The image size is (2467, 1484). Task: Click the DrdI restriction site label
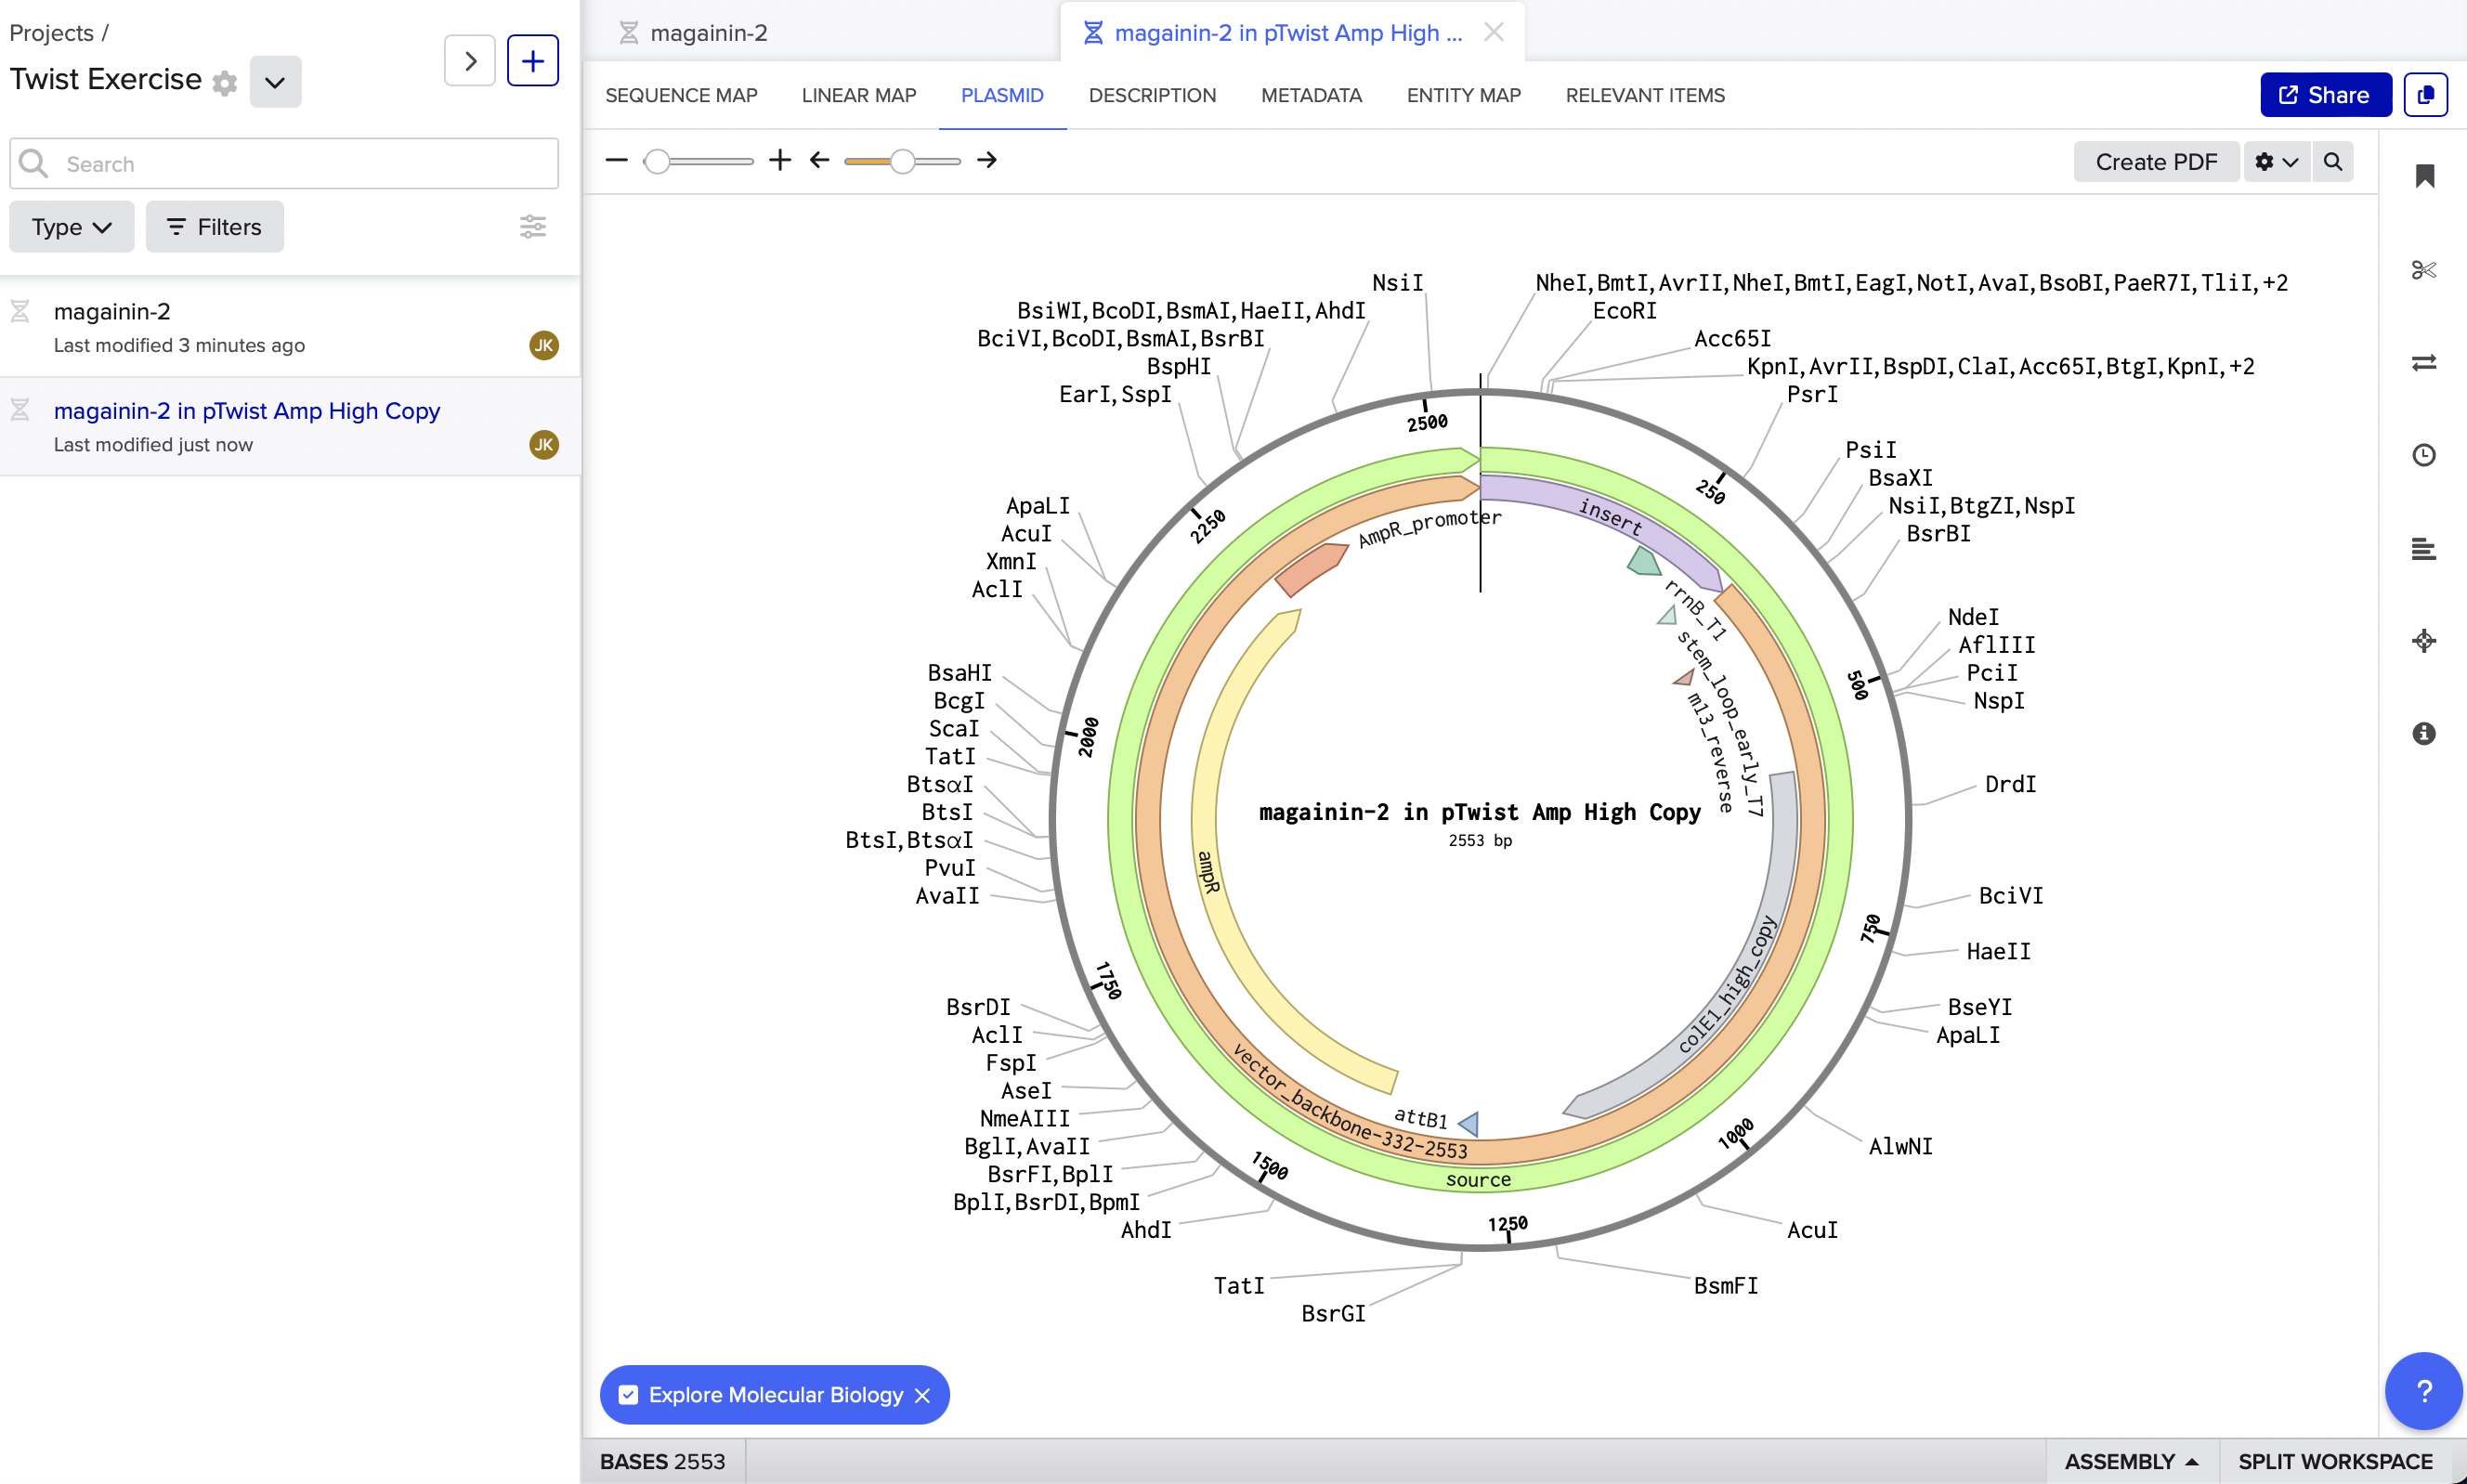pyautogui.click(x=2010, y=784)
